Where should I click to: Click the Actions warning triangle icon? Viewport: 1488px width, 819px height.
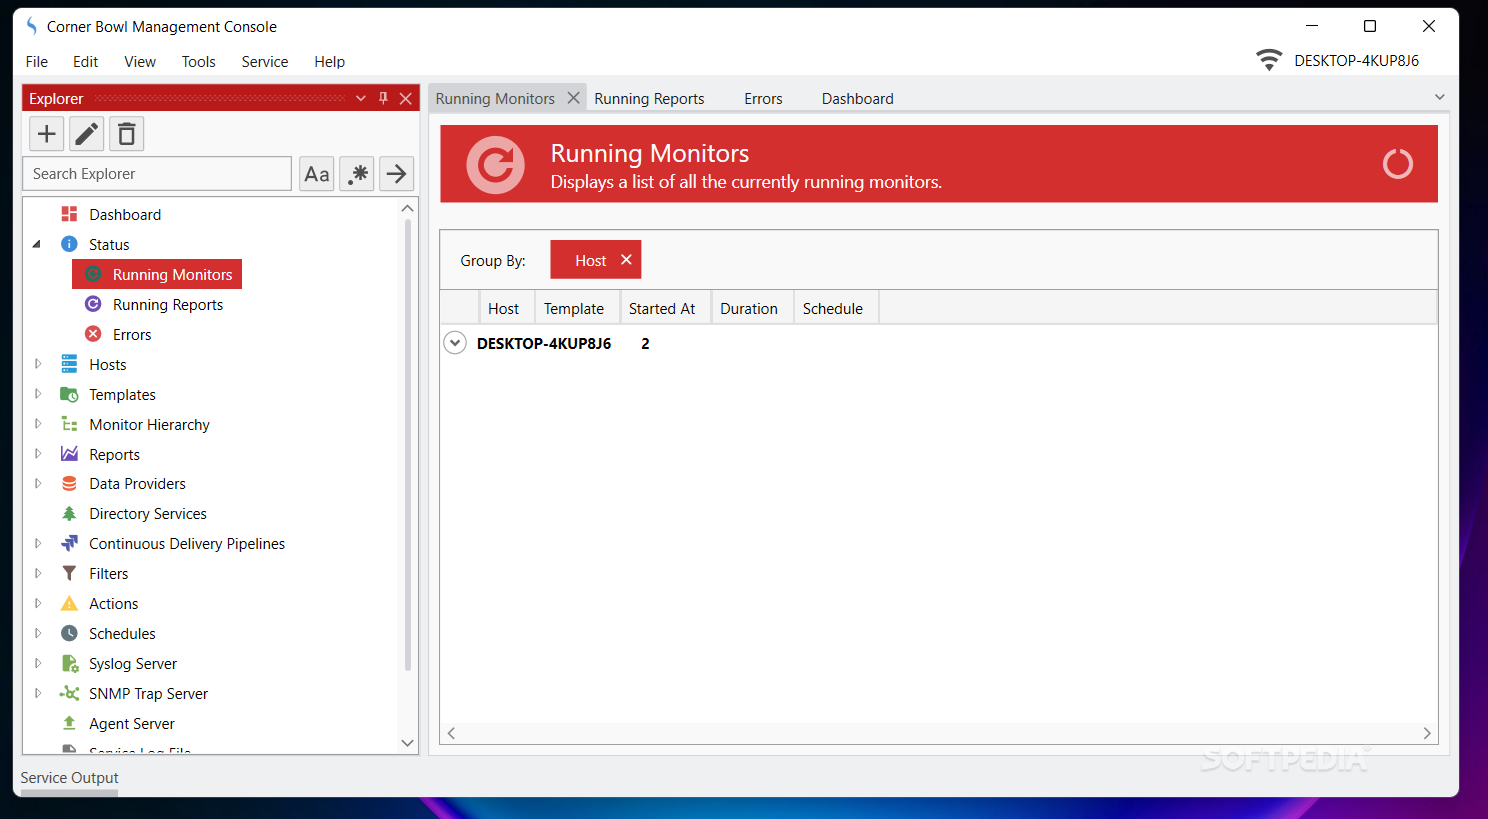point(69,603)
